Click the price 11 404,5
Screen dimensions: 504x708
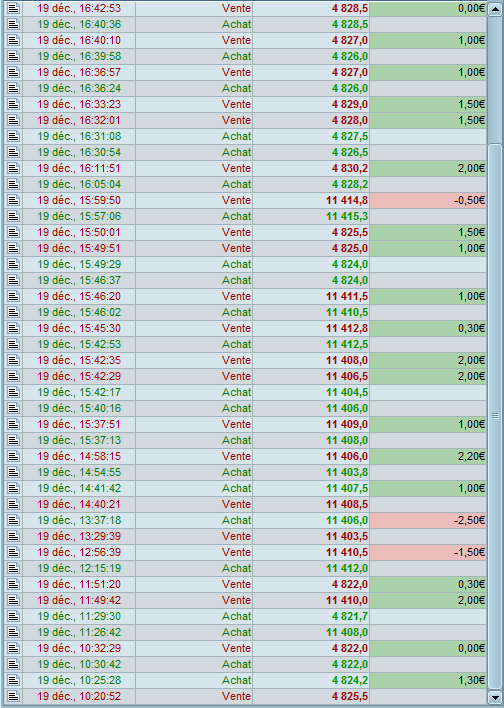(347, 392)
